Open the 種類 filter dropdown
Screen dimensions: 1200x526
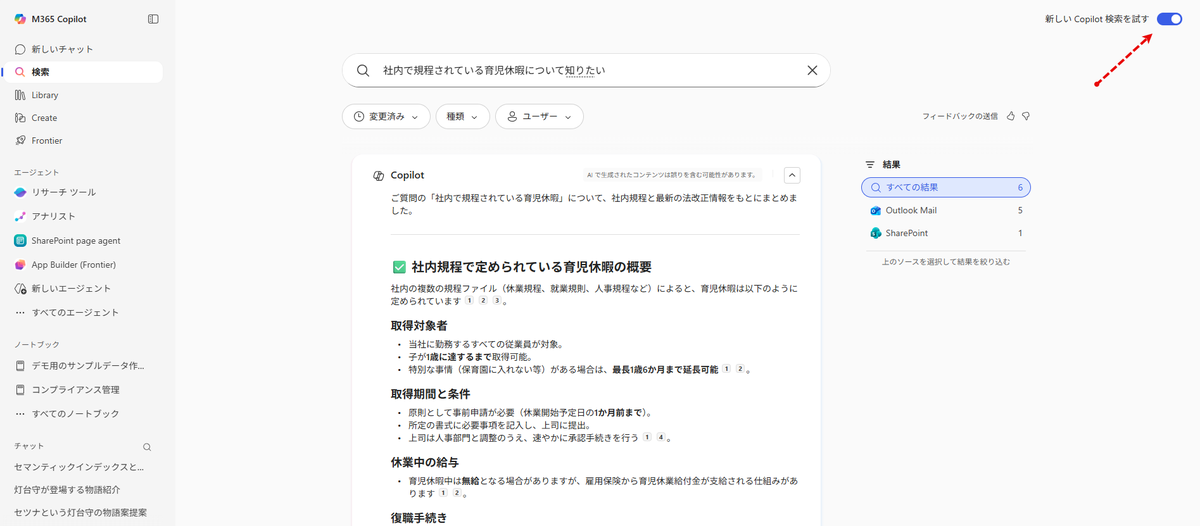pos(462,117)
